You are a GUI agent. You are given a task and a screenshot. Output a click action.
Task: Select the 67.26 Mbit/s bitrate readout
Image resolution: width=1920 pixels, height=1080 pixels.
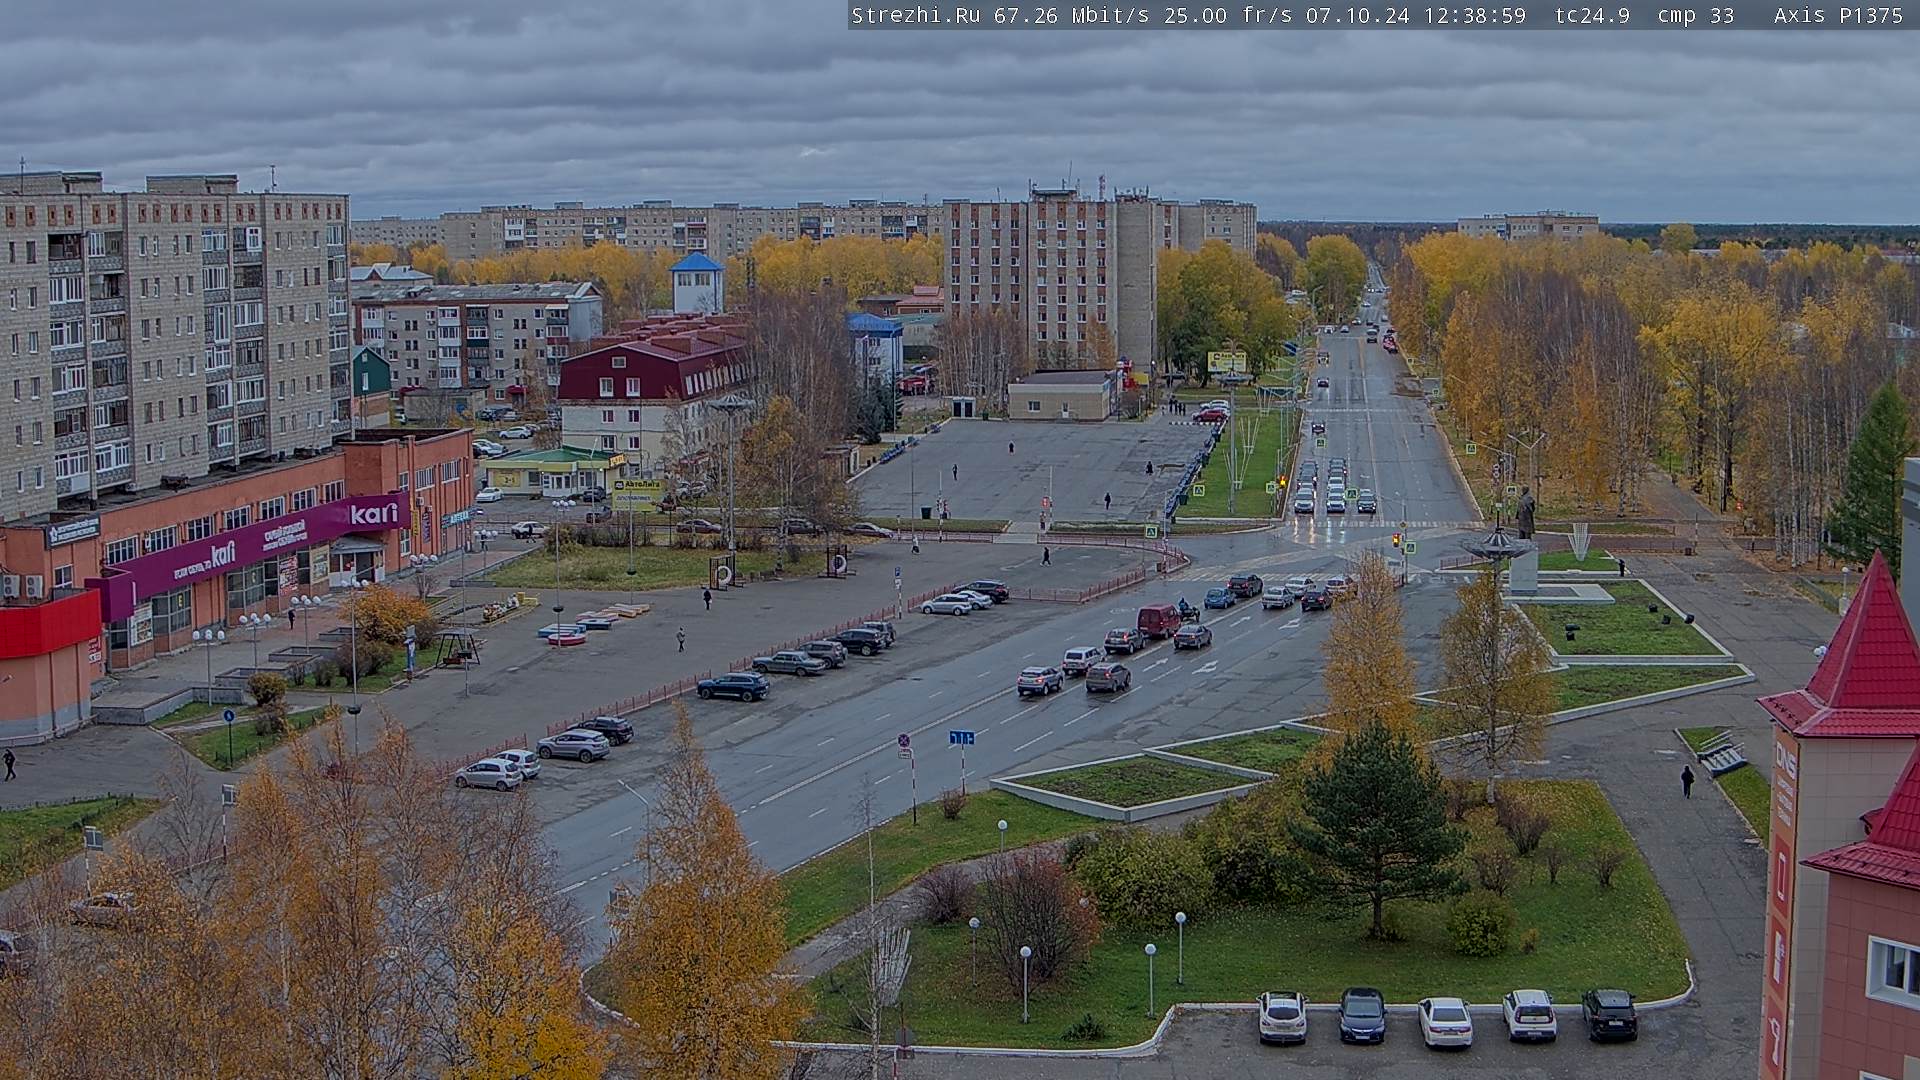[1074, 15]
